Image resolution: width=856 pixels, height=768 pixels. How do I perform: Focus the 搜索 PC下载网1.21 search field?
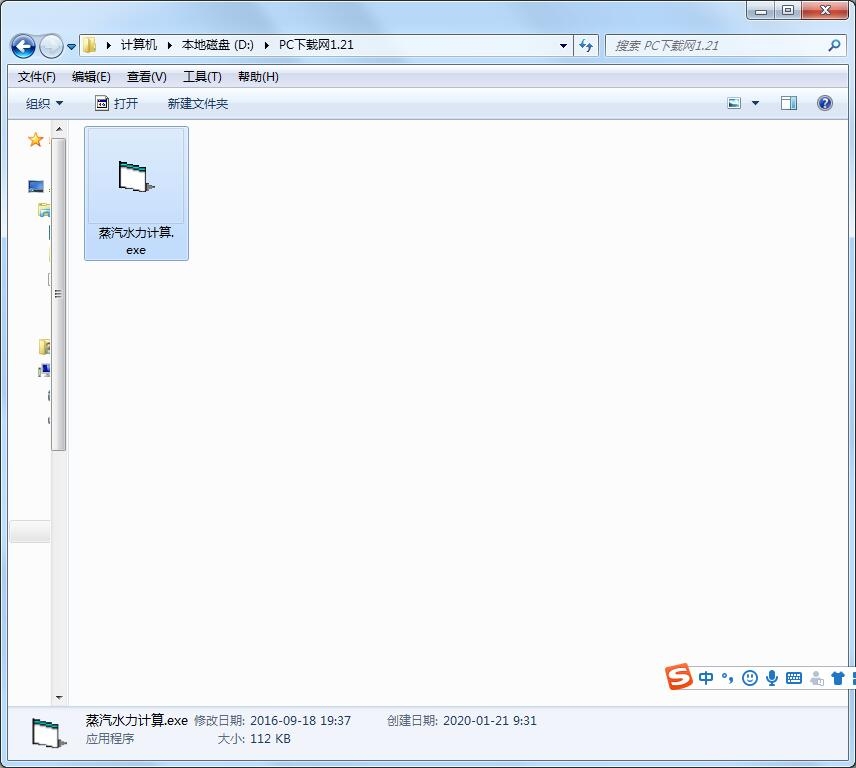click(x=724, y=46)
